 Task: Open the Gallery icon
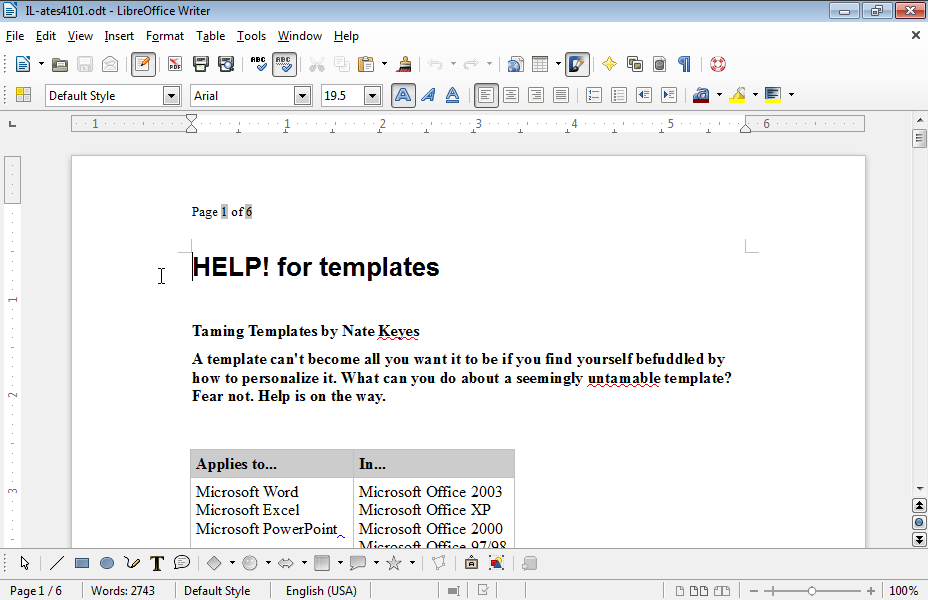pos(635,64)
